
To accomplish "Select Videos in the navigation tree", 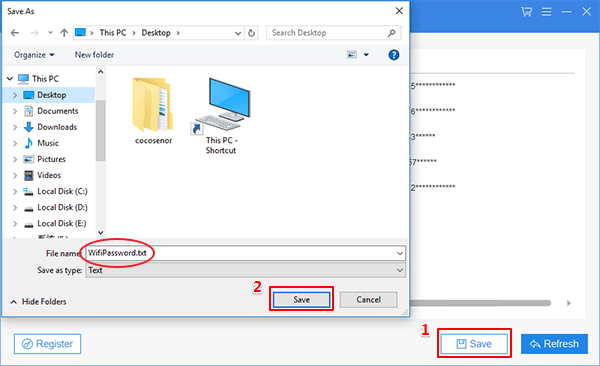I will click(x=49, y=175).
